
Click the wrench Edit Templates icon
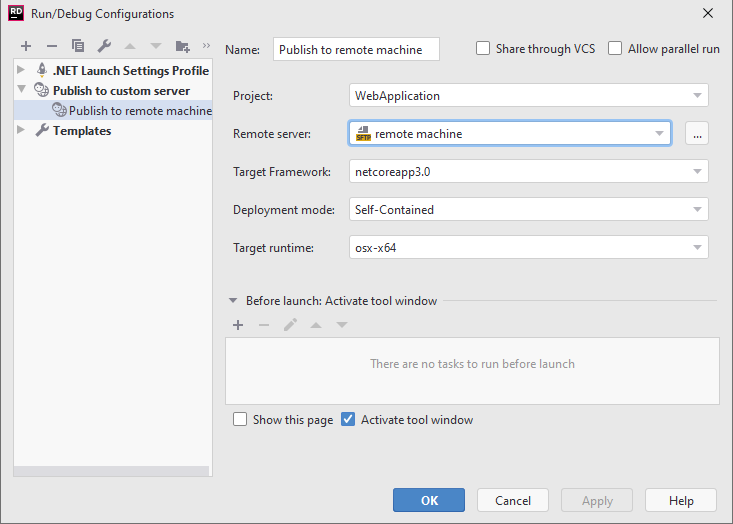tap(104, 46)
